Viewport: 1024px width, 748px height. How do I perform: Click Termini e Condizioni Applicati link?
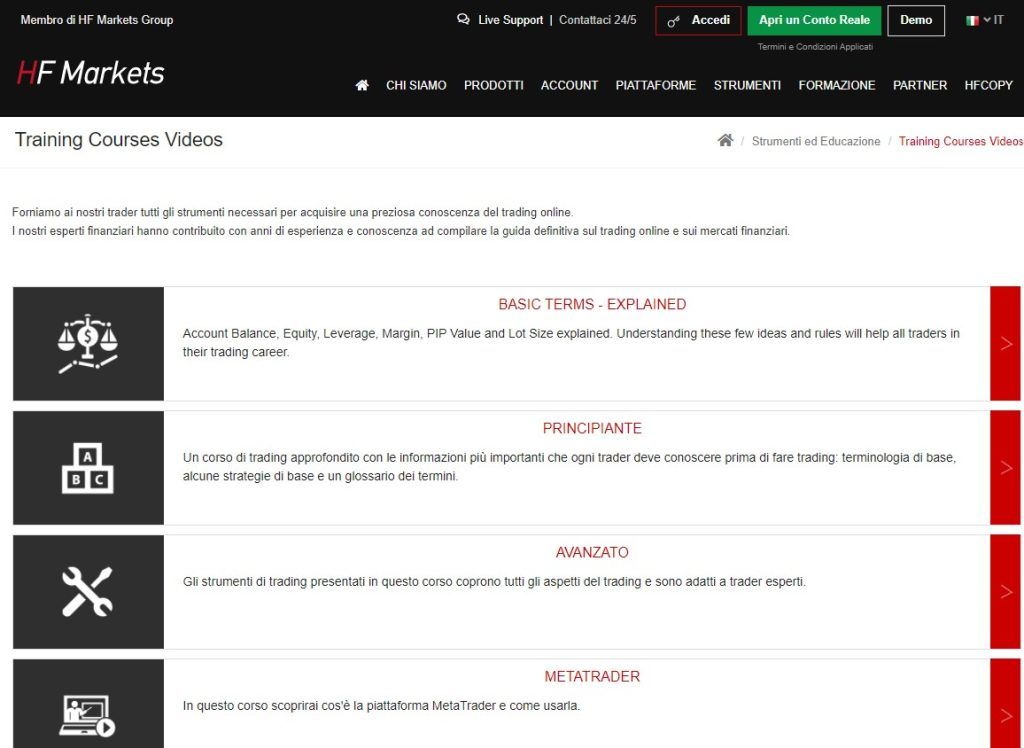pos(815,47)
